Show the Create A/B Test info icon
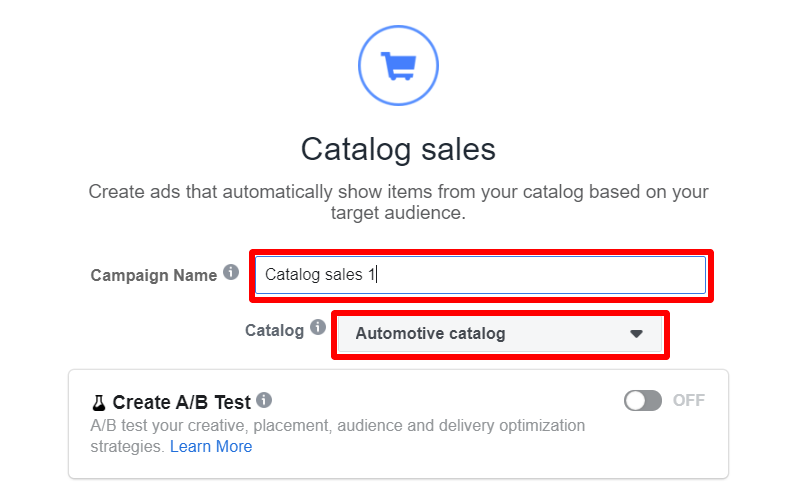 [x=264, y=400]
